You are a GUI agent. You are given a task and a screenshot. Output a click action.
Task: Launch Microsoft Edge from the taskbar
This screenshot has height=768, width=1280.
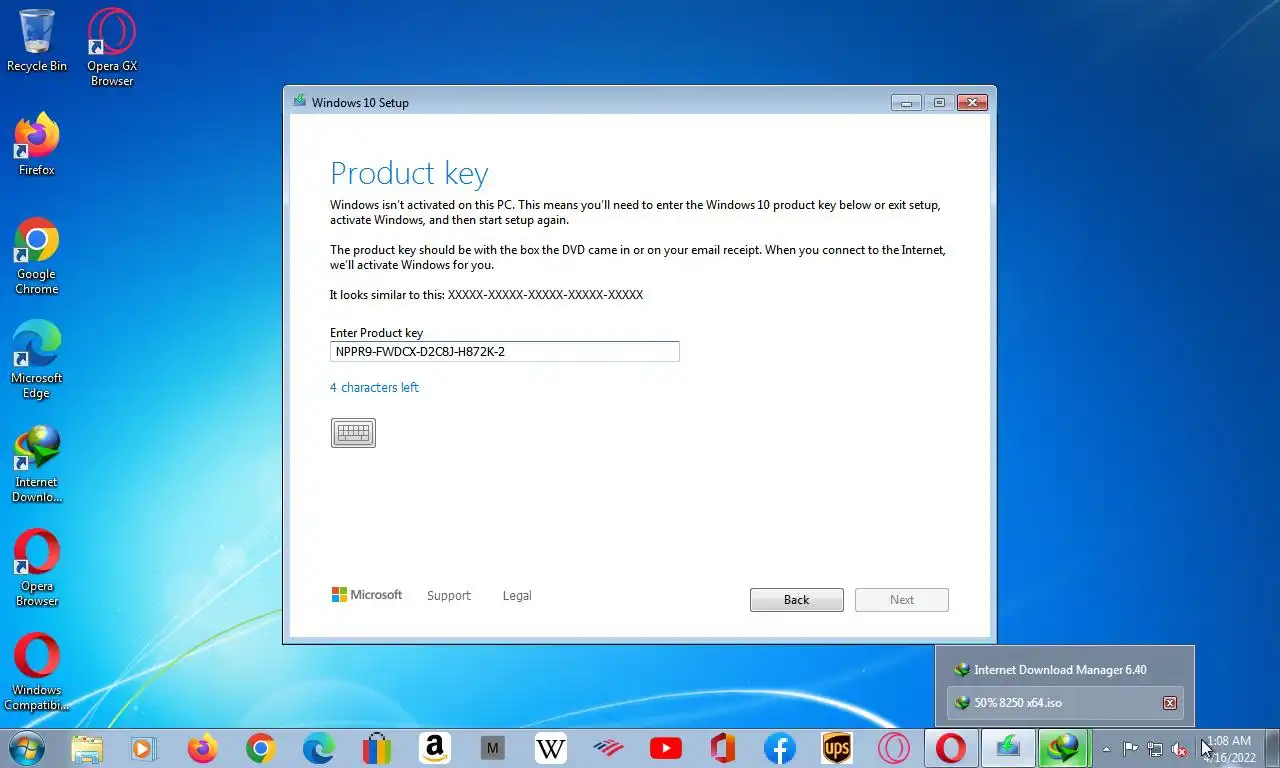319,748
